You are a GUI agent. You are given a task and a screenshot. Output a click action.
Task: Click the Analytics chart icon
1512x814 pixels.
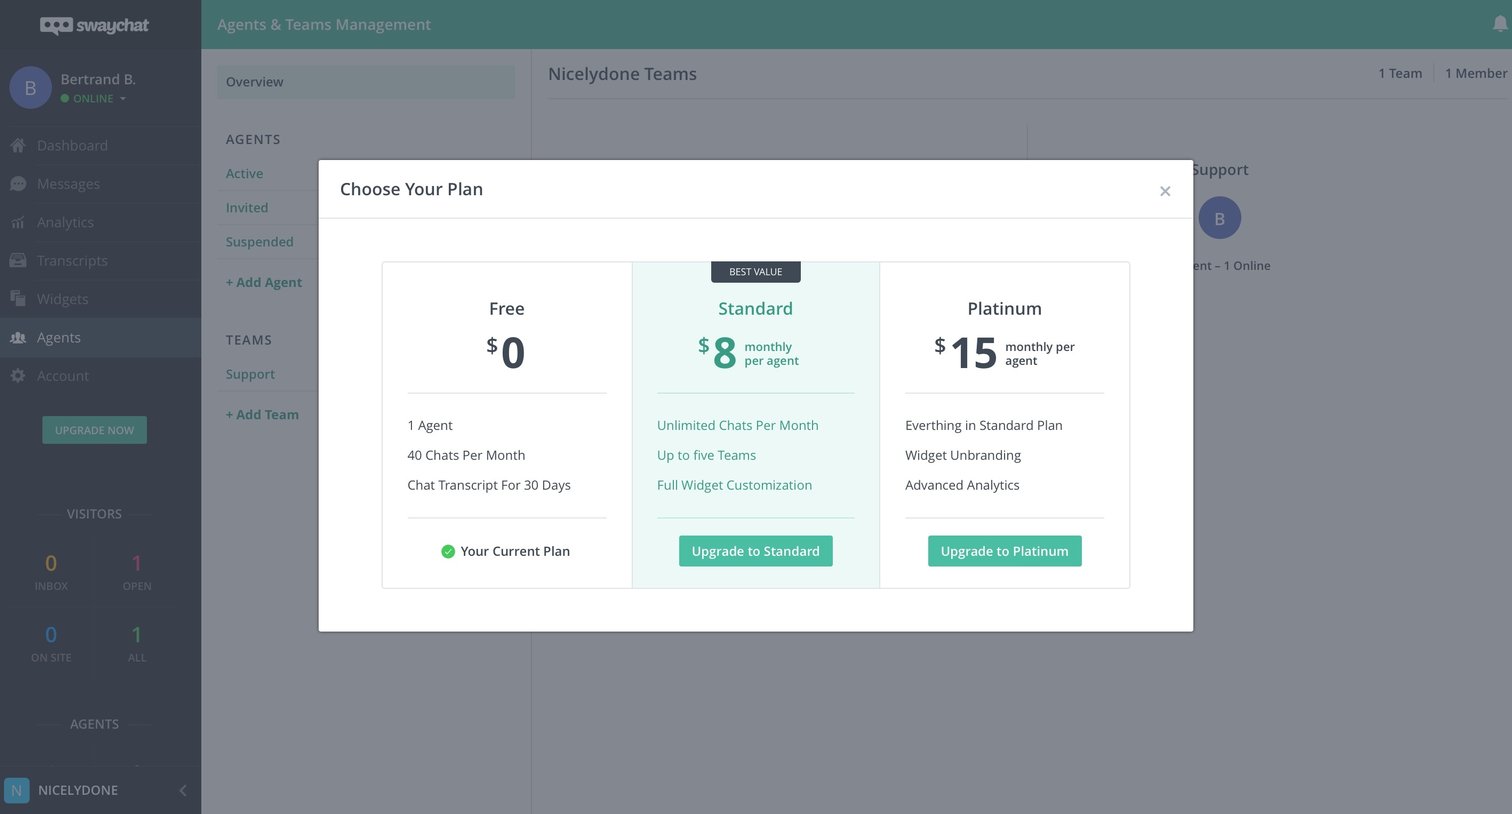[18, 222]
